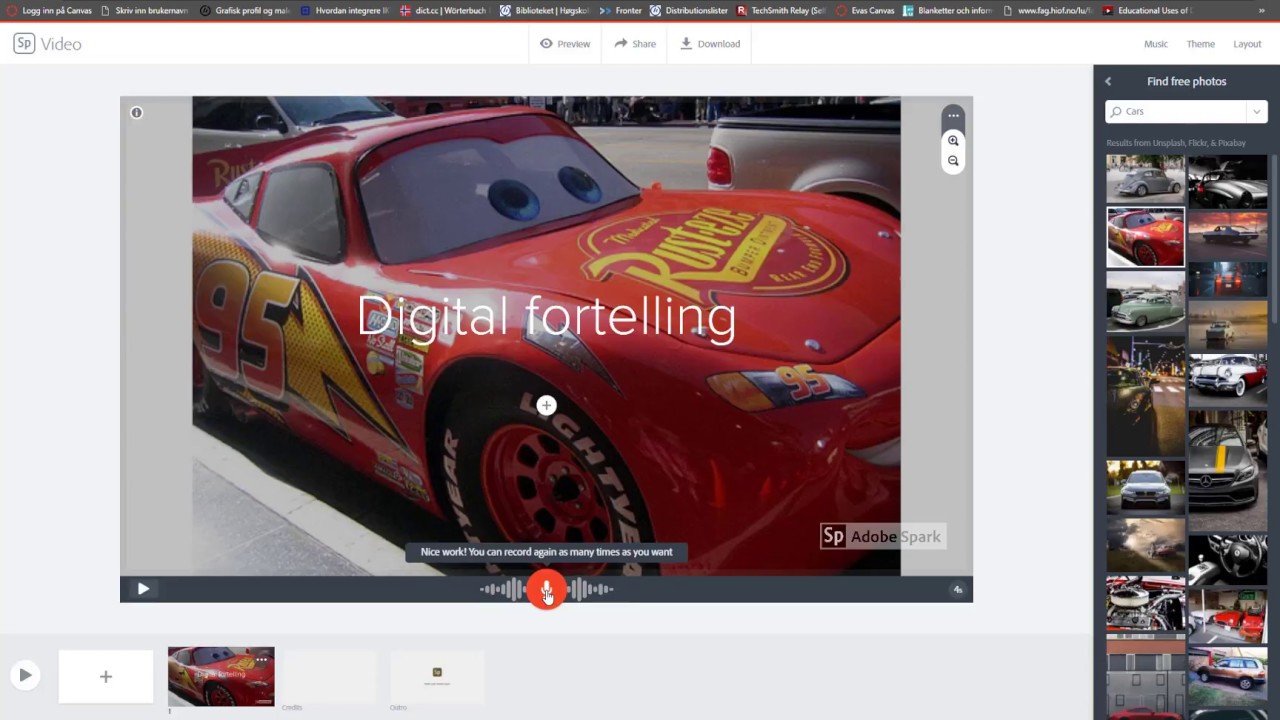Open the Share option
This screenshot has height=720, width=1280.
[x=635, y=44]
